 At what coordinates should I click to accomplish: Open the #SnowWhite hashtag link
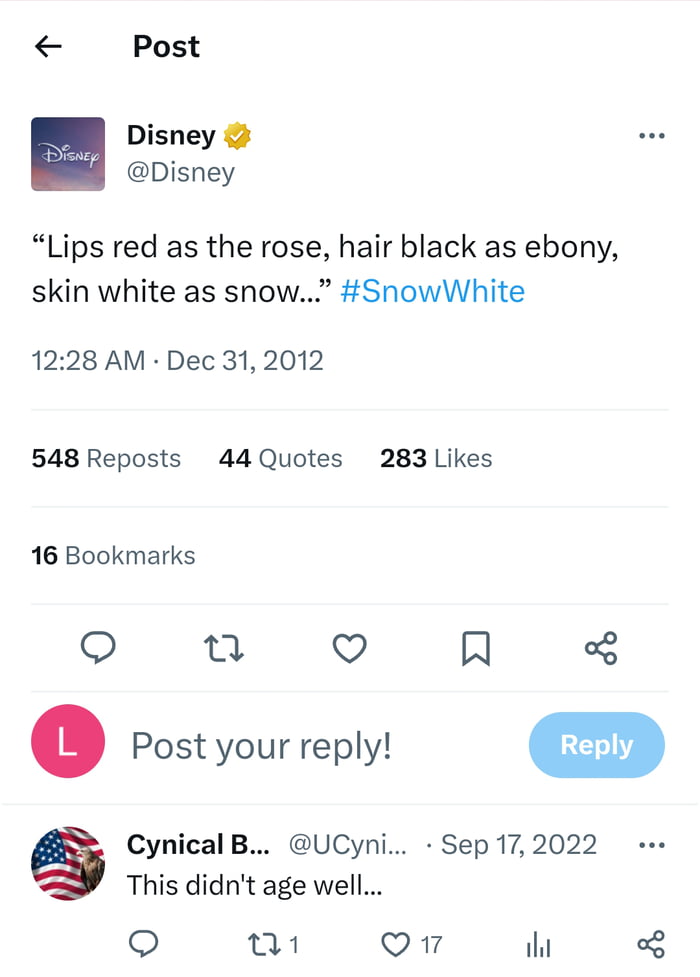point(432,291)
